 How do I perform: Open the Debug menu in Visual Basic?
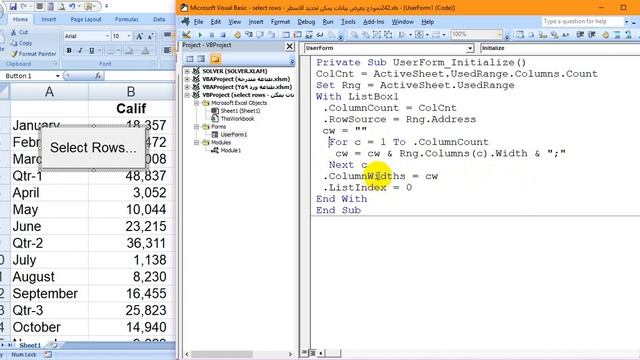click(306, 22)
